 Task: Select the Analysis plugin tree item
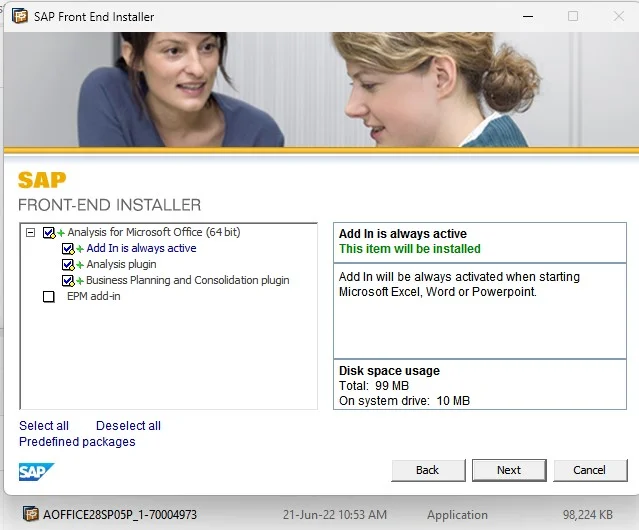121,264
